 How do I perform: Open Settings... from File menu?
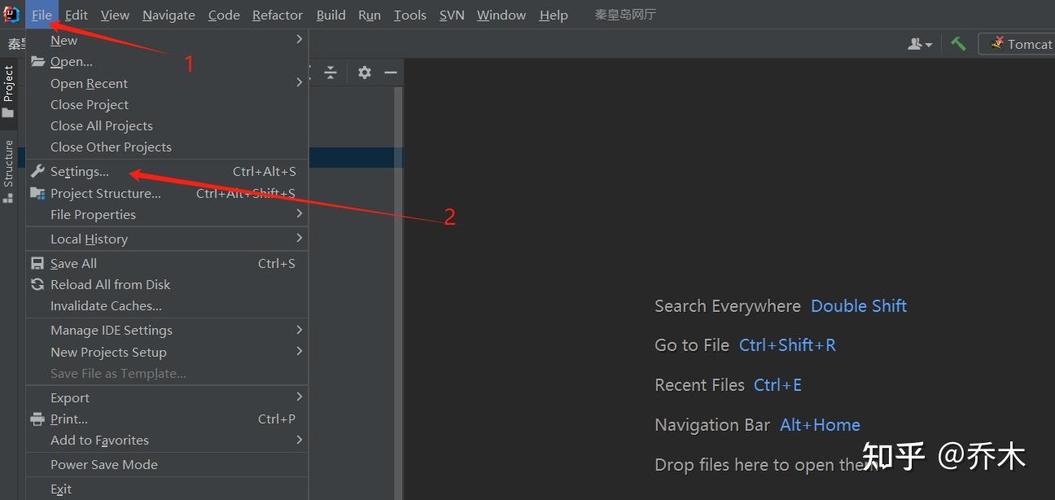click(x=167, y=172)
